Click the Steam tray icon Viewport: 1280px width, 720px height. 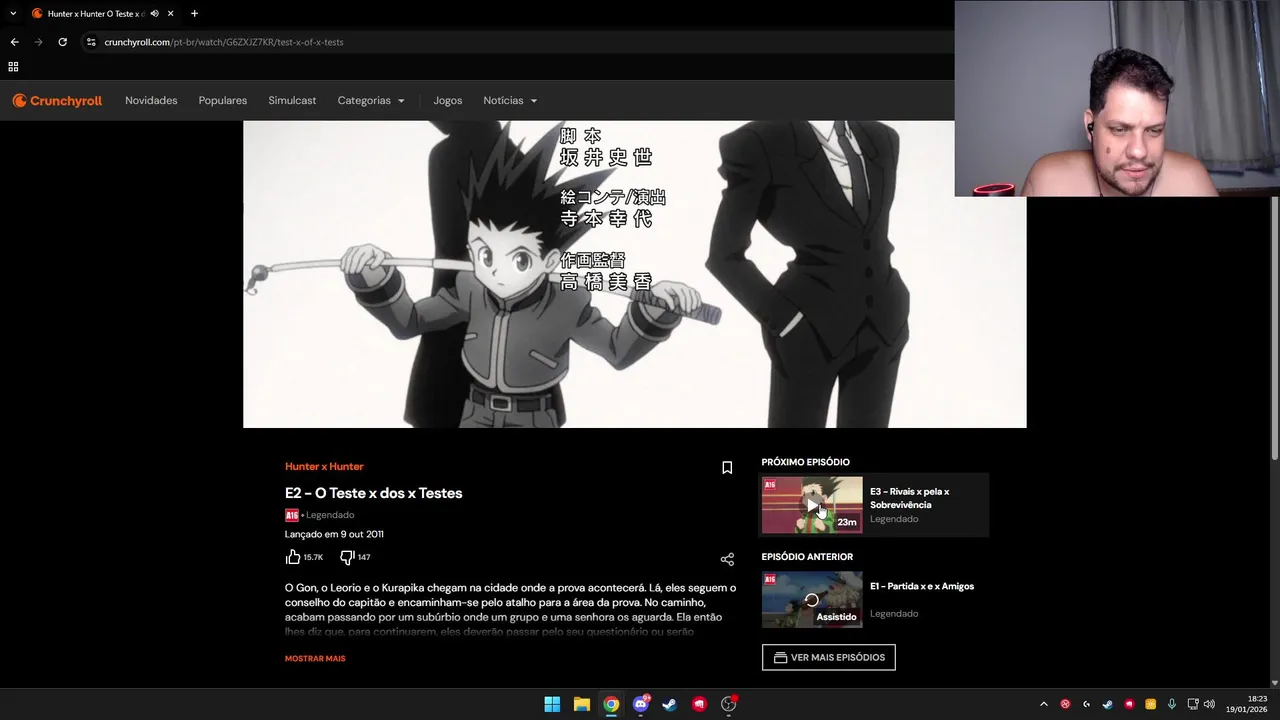[1107, 704]
